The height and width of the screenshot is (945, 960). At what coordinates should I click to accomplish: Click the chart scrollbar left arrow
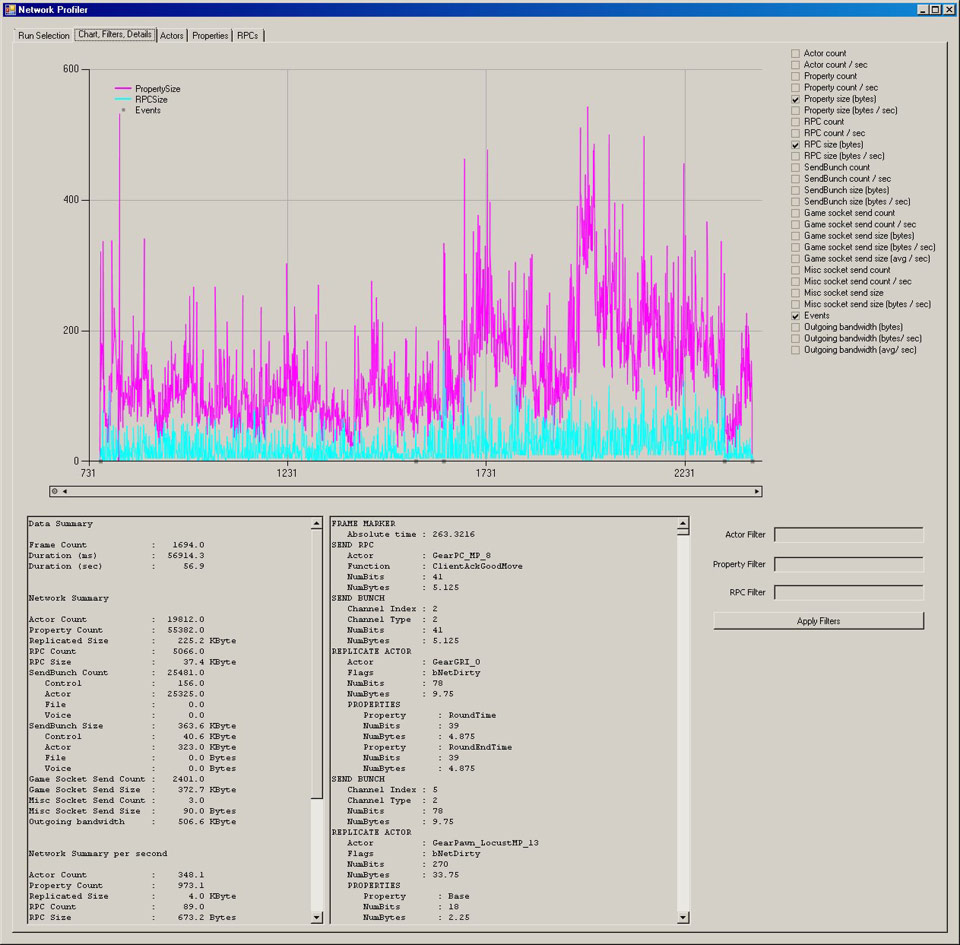coord(65,491)
